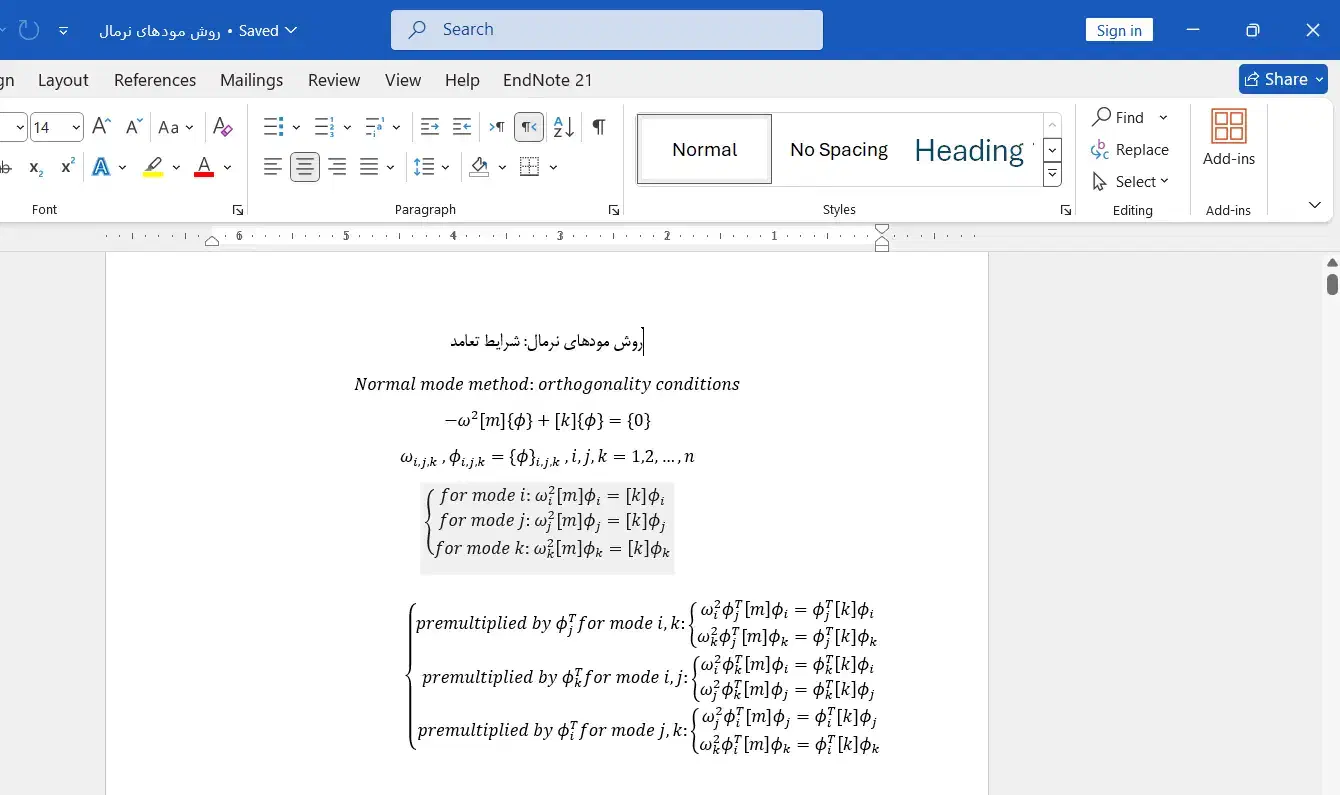Enable left-to-right text direction
1340x795 pixels.
click(496, 127)
